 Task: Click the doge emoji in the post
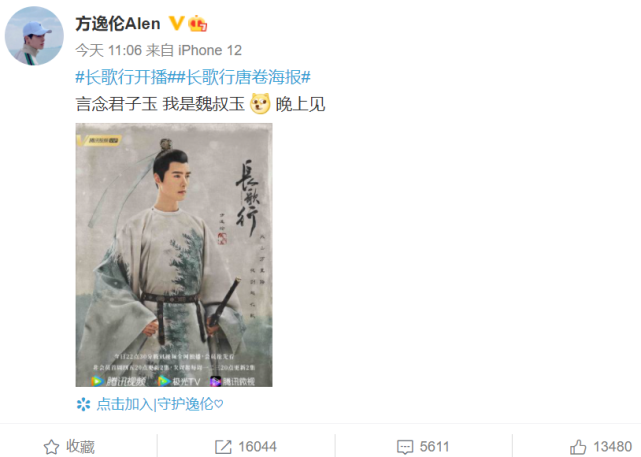click(x=260, y=104)
